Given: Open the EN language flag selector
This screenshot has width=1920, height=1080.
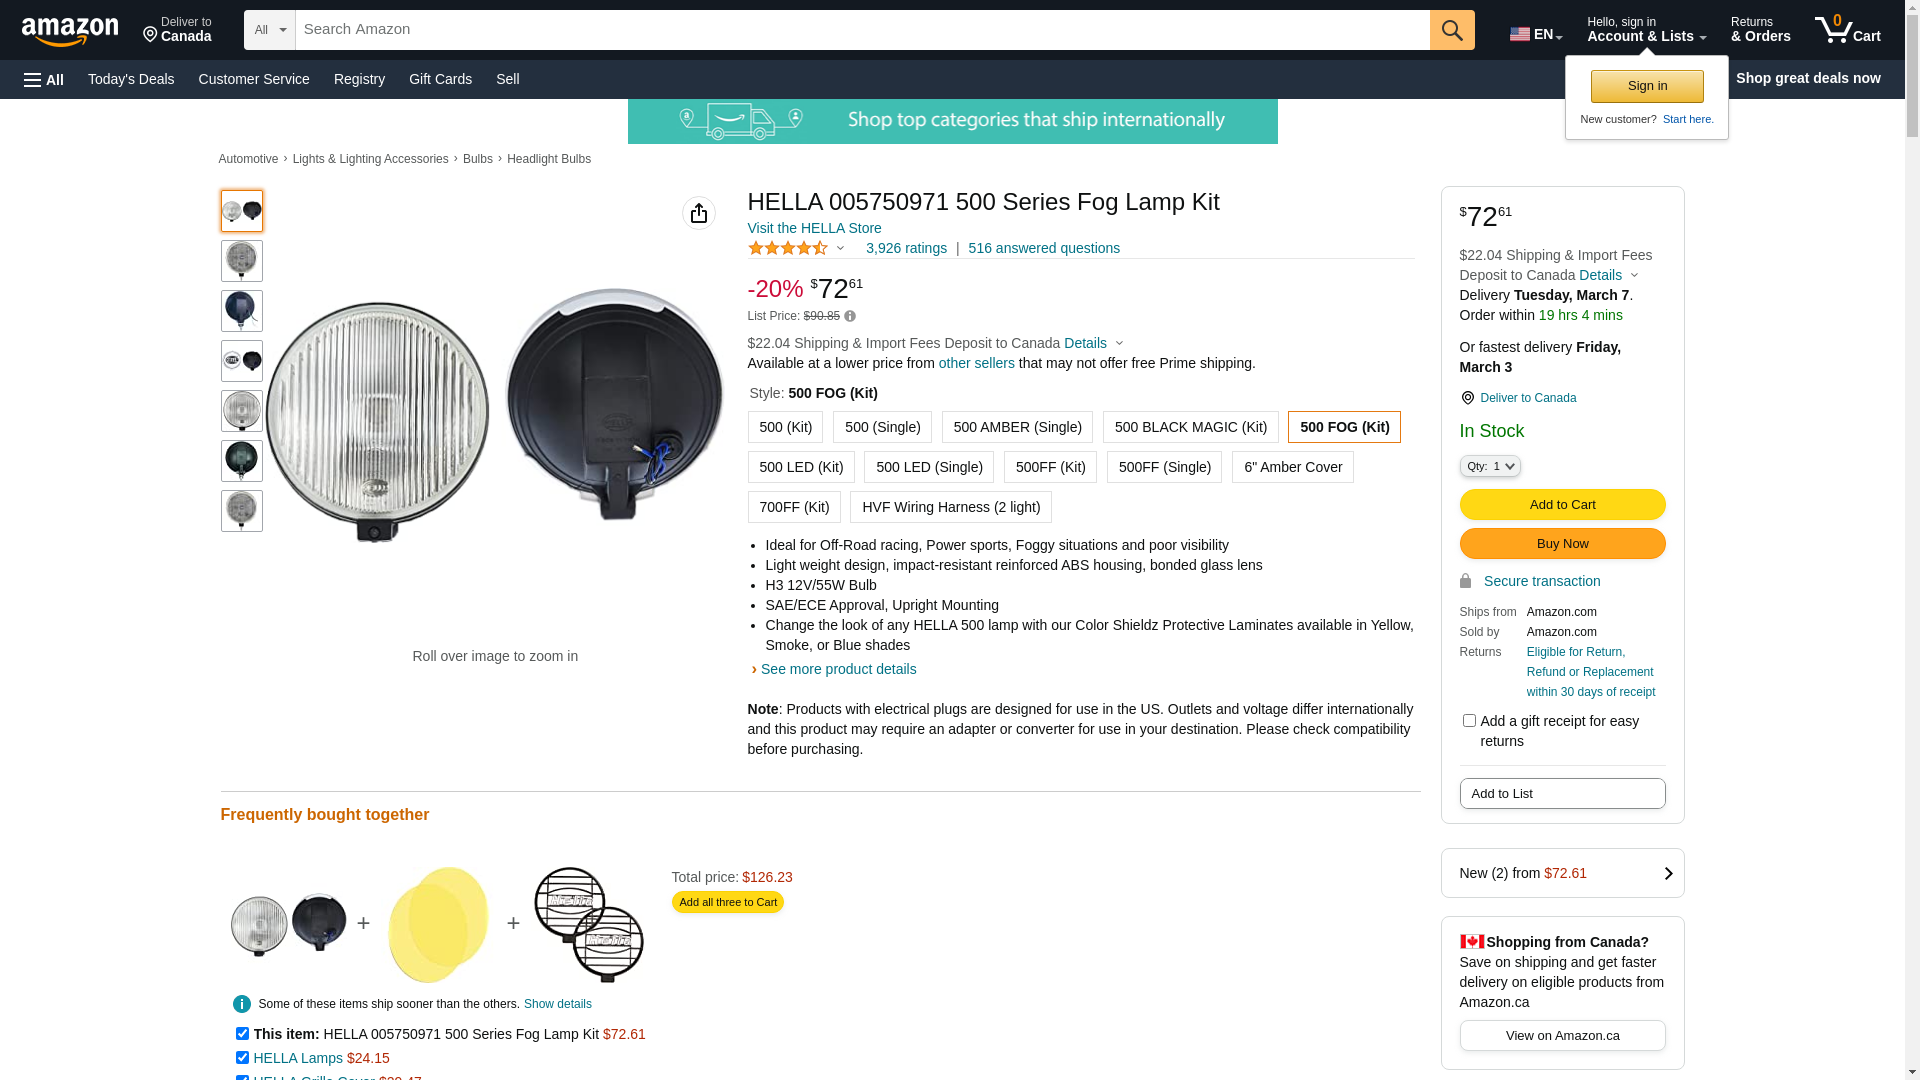Looking at the screenshot, I should coord(1535,34).
